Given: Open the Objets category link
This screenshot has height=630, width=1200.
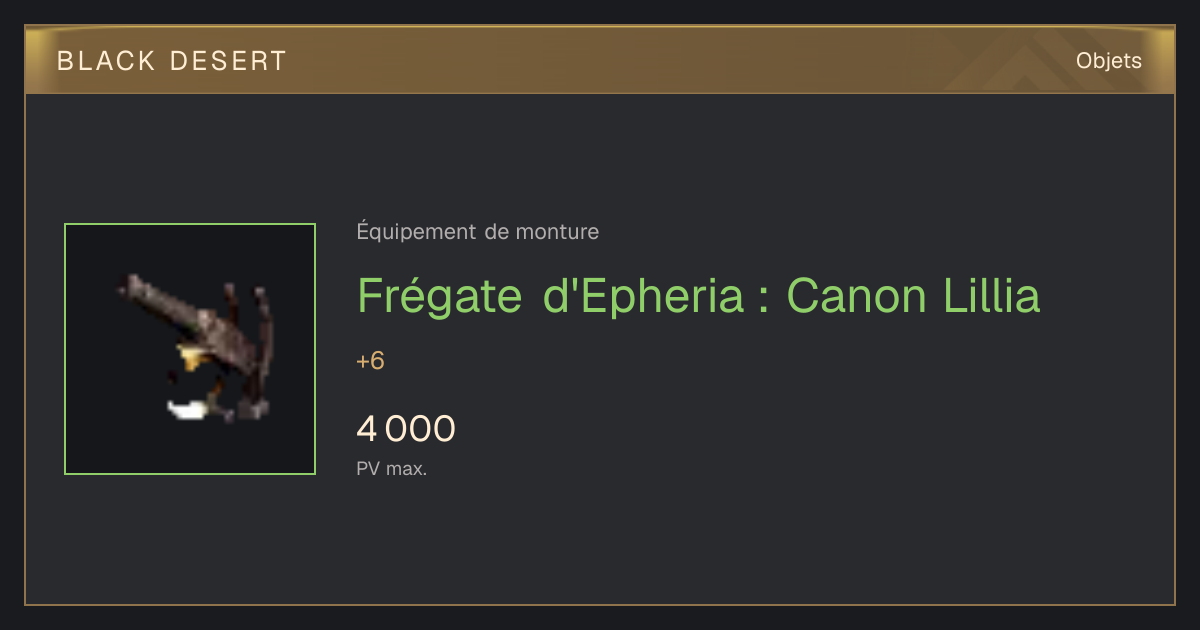Looking at the screenshot, I should tap(1108, 61).
